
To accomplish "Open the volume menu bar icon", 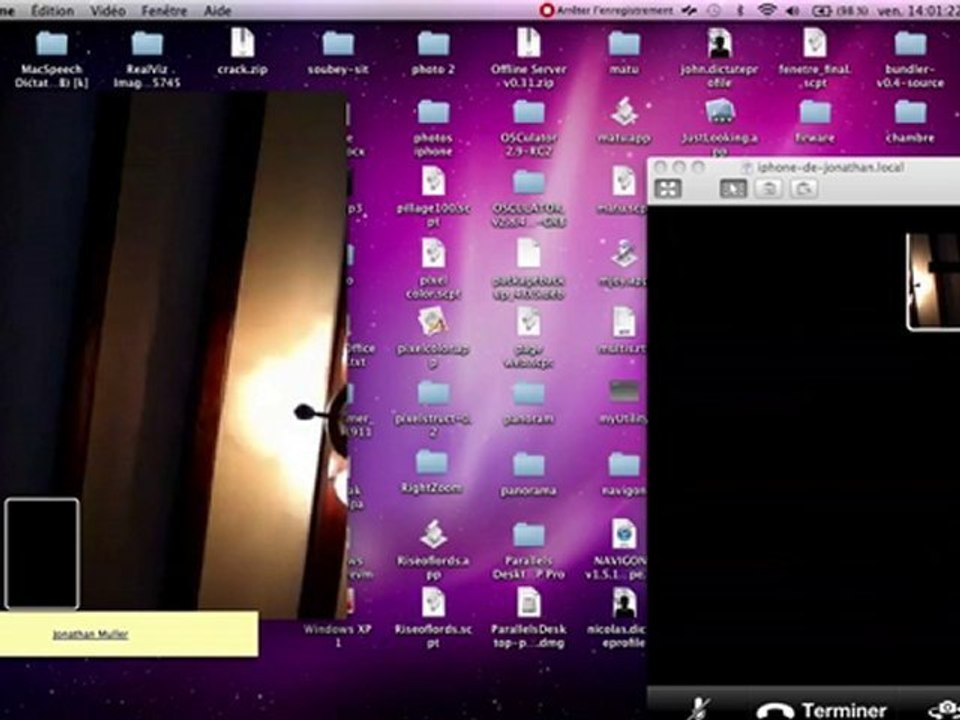I will (x=792, y=10).
